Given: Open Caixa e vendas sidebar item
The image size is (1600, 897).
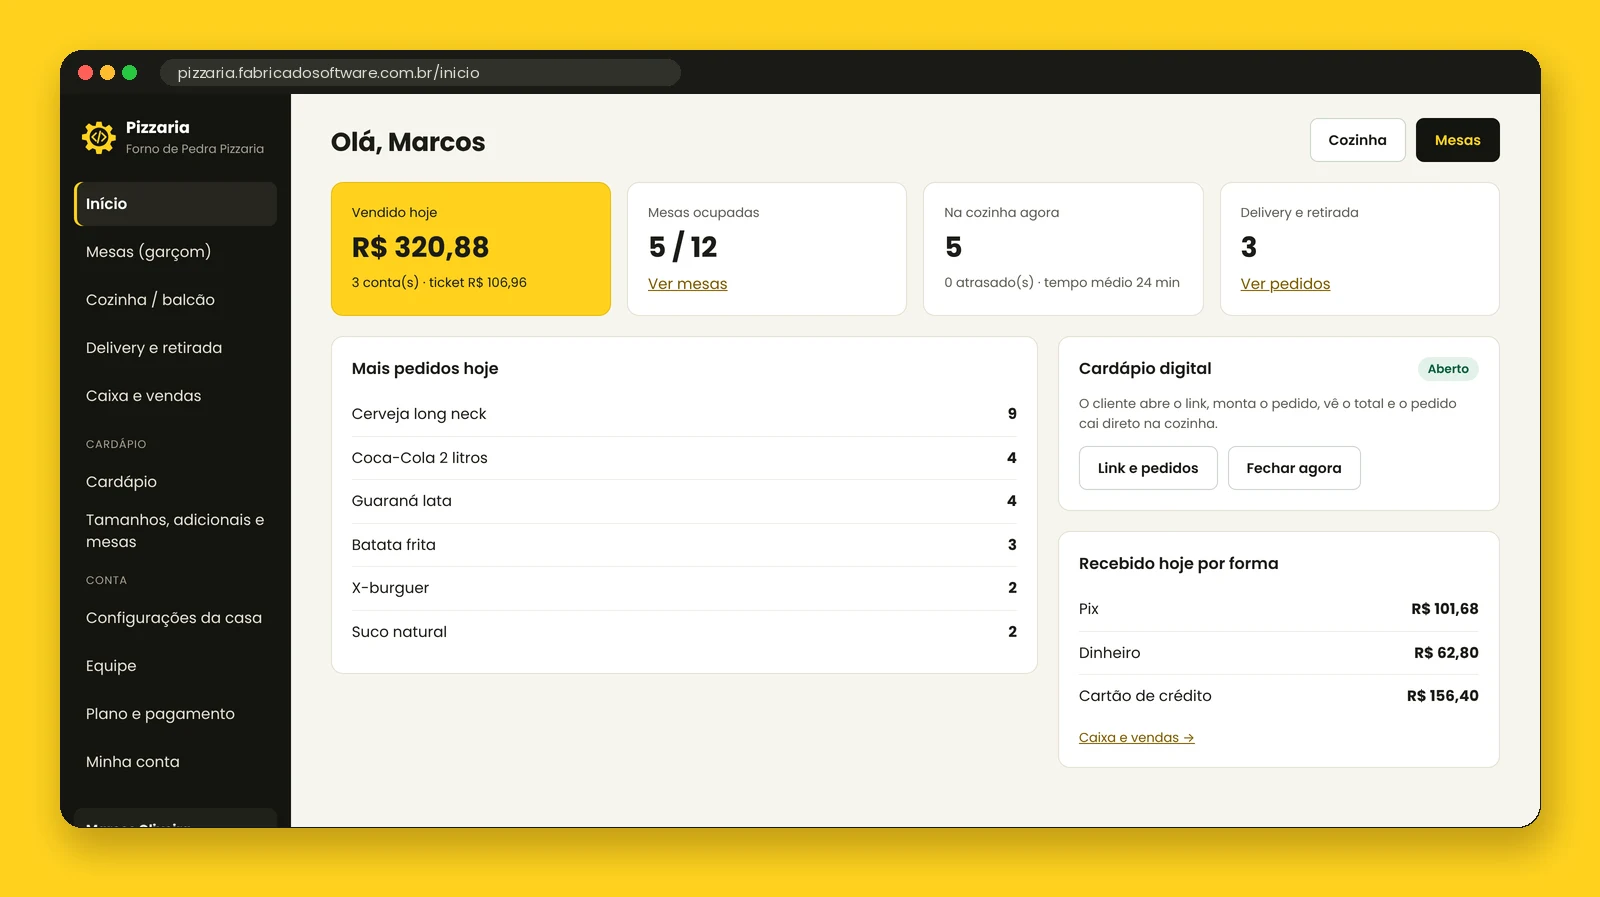Looking at the screenshot, I should [x=176, y=396].
